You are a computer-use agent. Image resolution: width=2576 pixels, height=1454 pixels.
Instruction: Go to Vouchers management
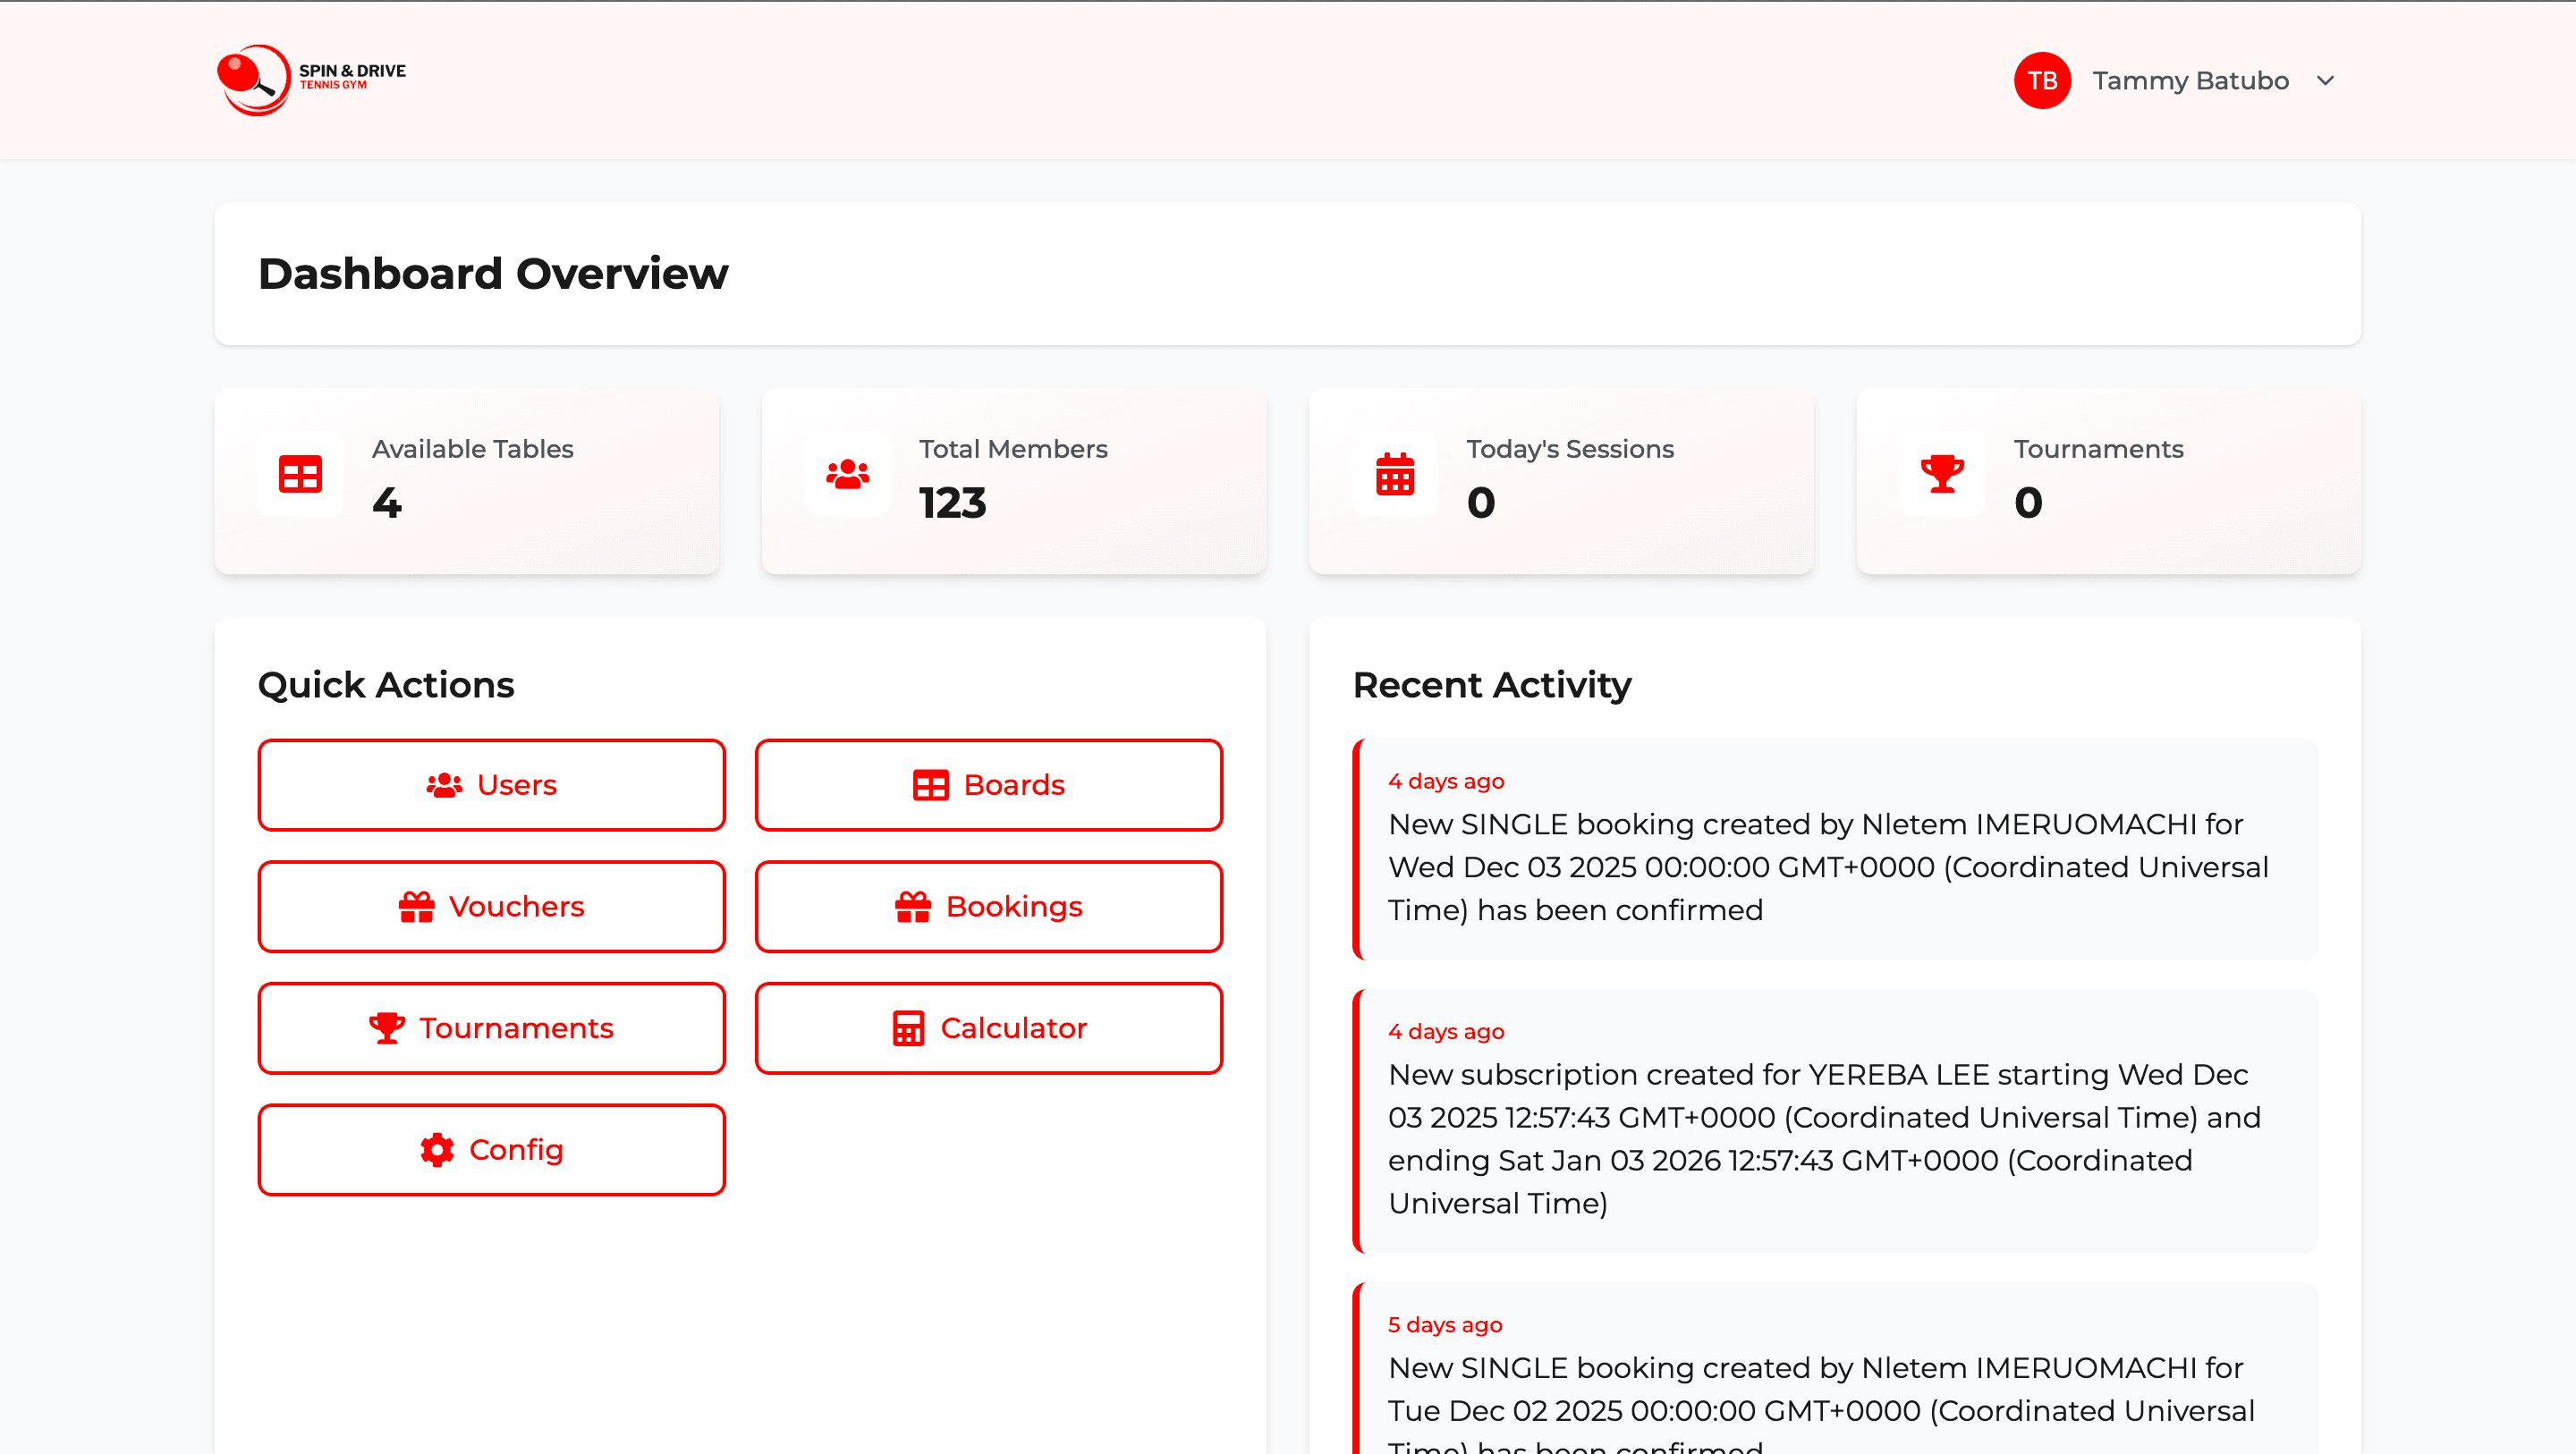491,907
